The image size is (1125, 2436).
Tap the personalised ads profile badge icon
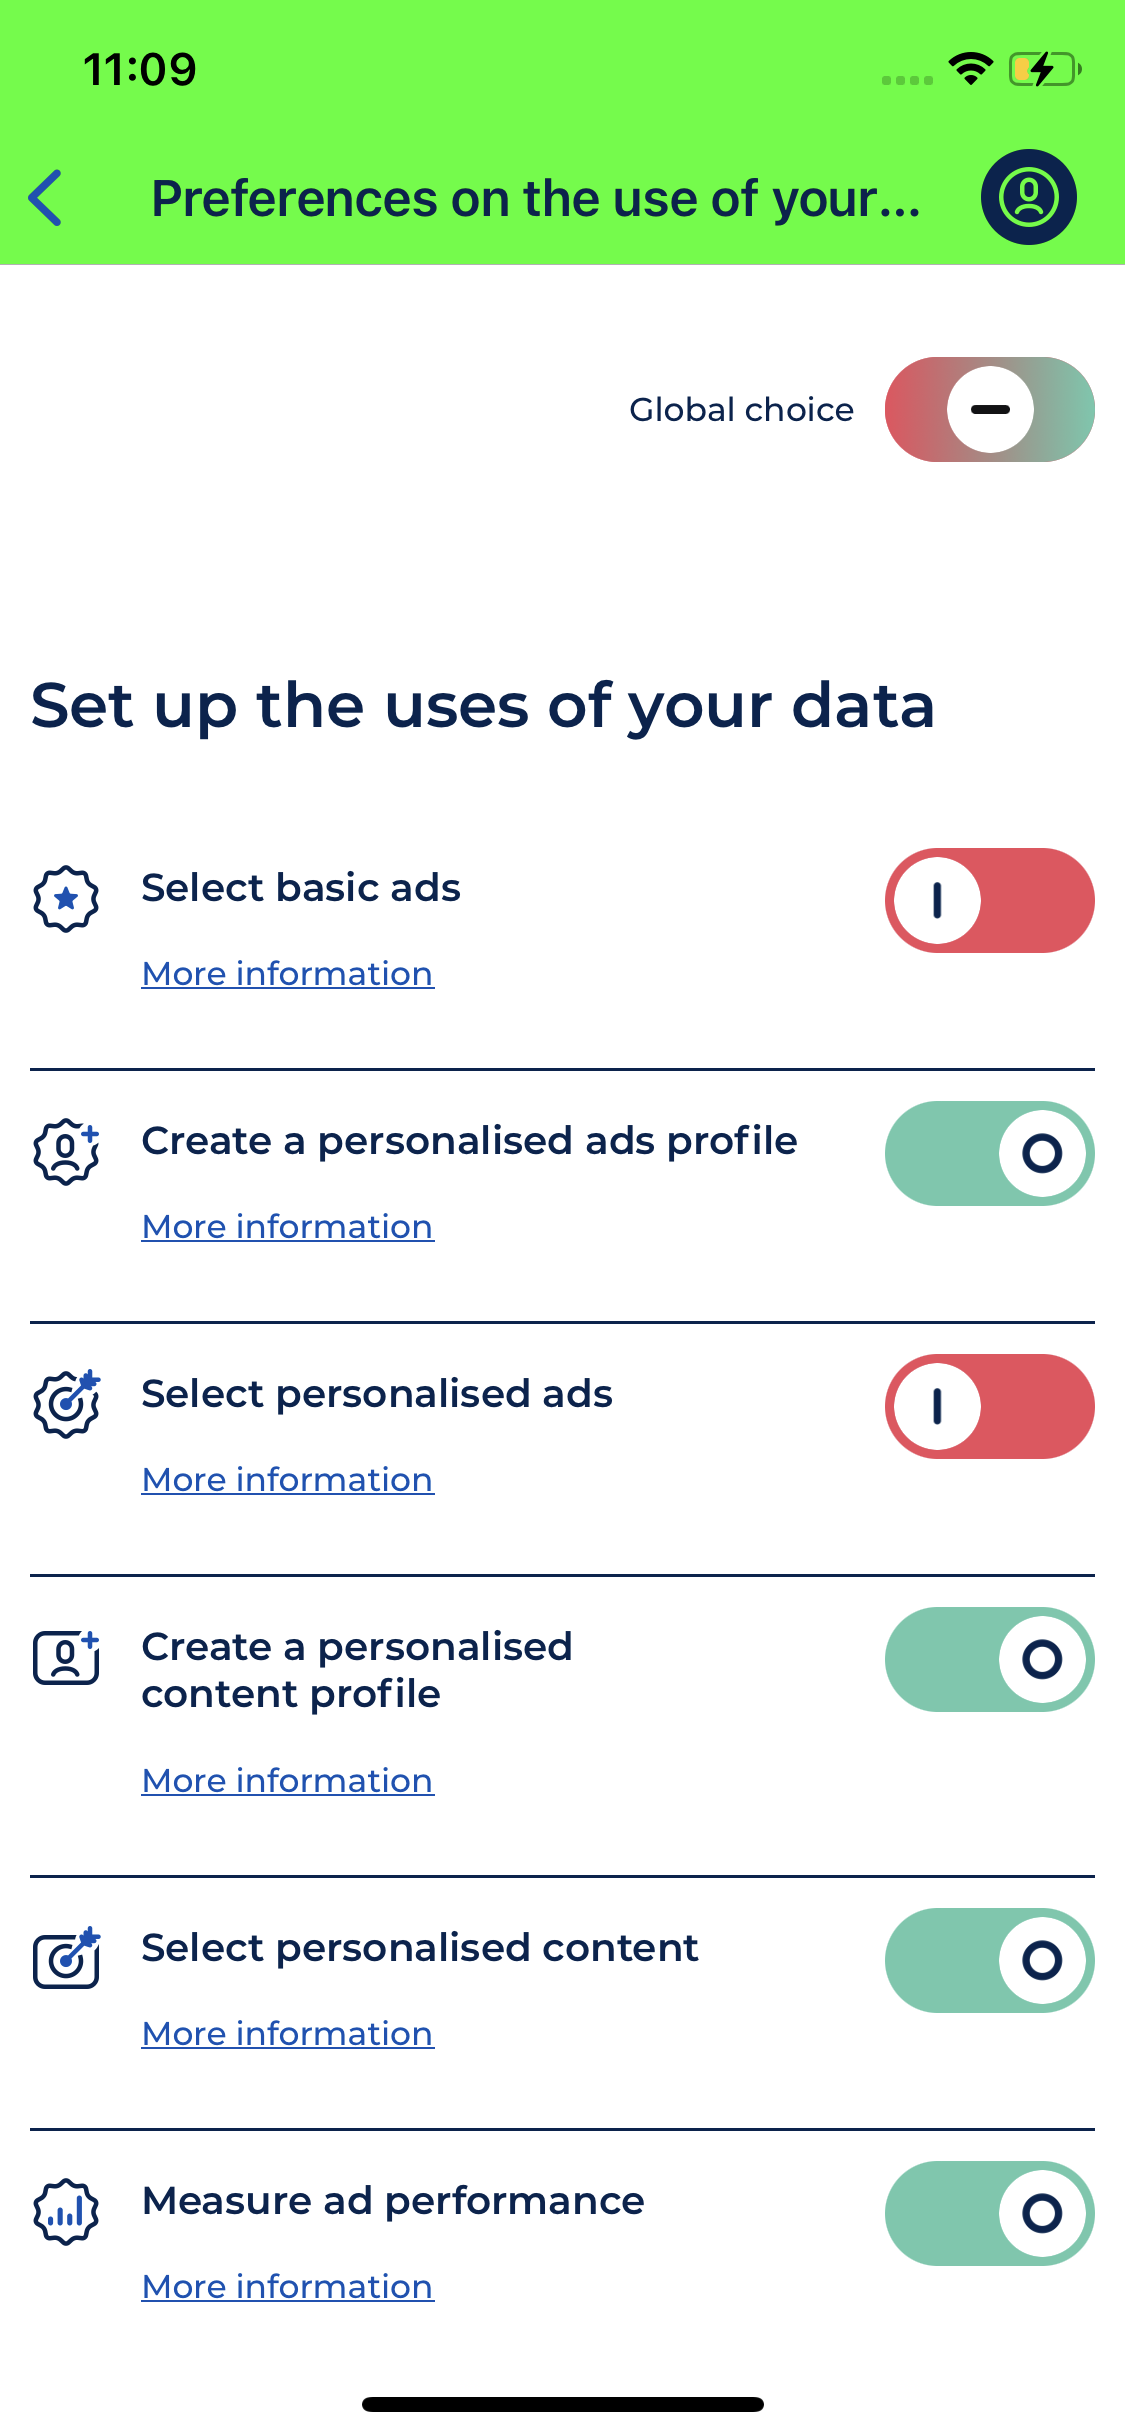click(66, 1152)
